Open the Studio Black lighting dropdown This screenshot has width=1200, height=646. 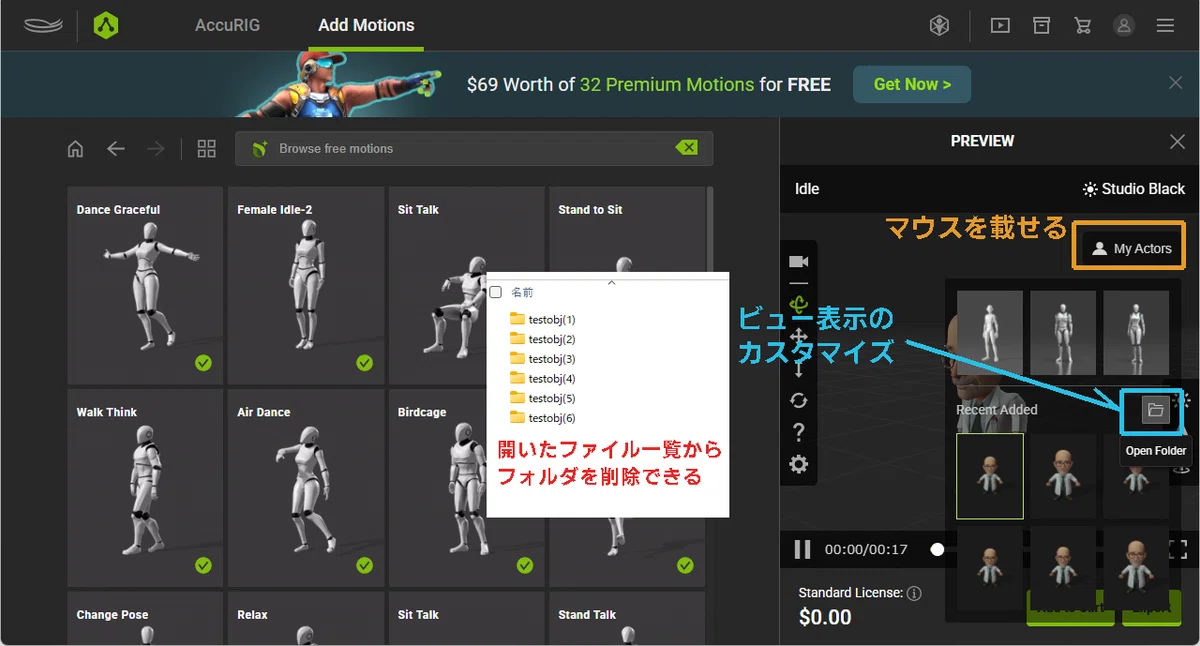pyautogui.click(x=1134, y=189)
